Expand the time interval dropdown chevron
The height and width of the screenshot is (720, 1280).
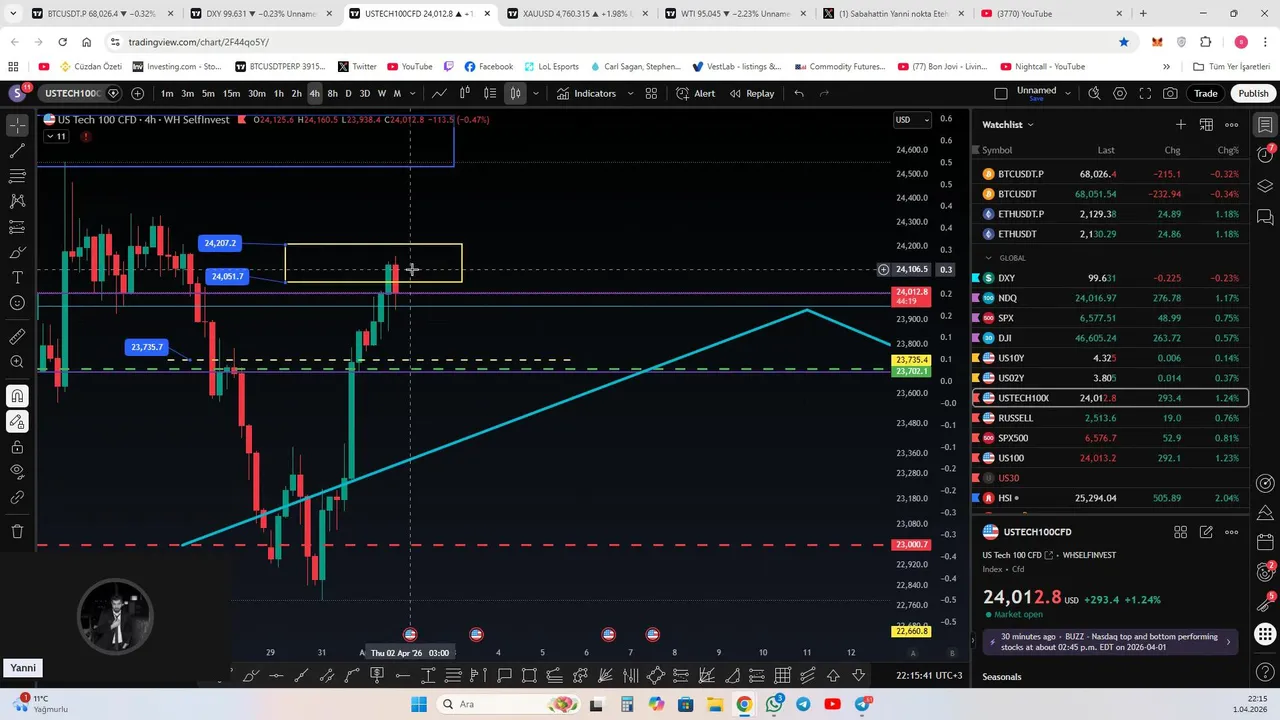click(x=414, y=93)
